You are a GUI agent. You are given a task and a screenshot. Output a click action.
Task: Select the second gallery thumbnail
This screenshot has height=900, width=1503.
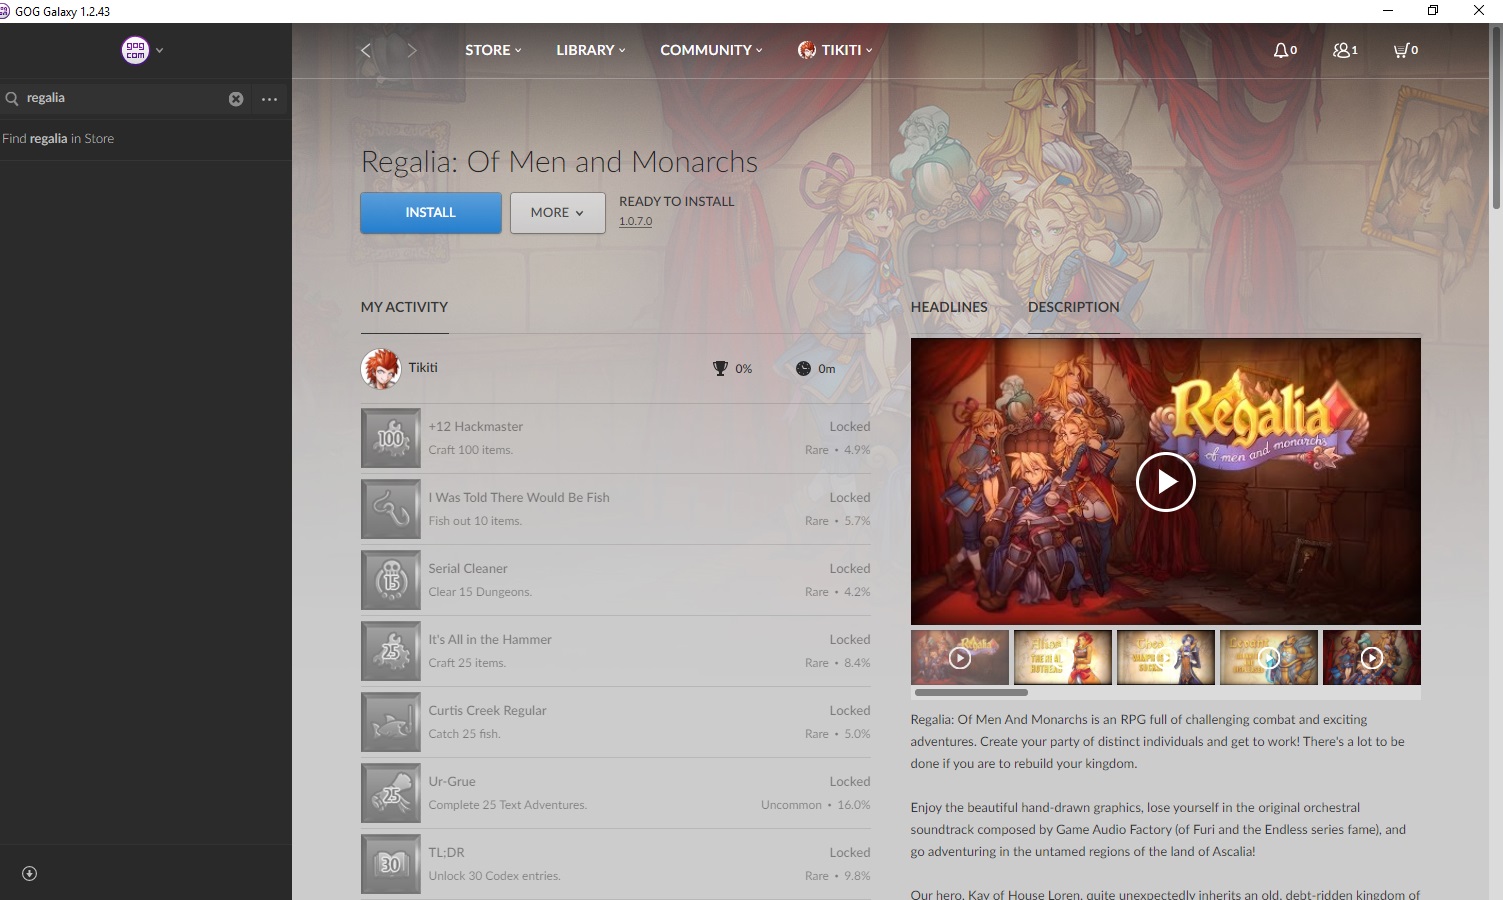point(1063,657)
